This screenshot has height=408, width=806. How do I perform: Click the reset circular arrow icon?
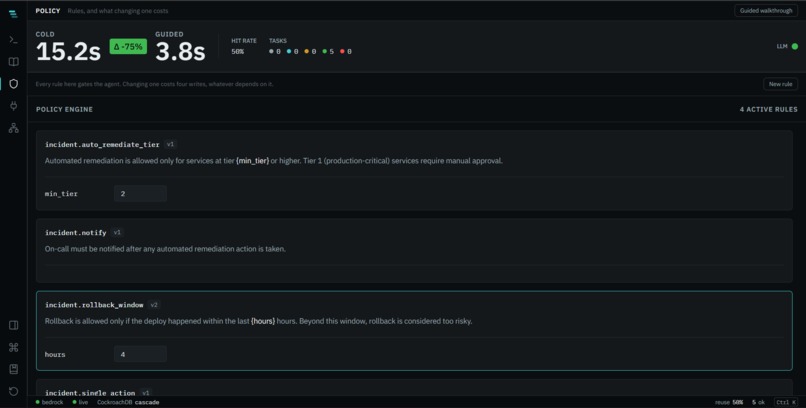13,391
